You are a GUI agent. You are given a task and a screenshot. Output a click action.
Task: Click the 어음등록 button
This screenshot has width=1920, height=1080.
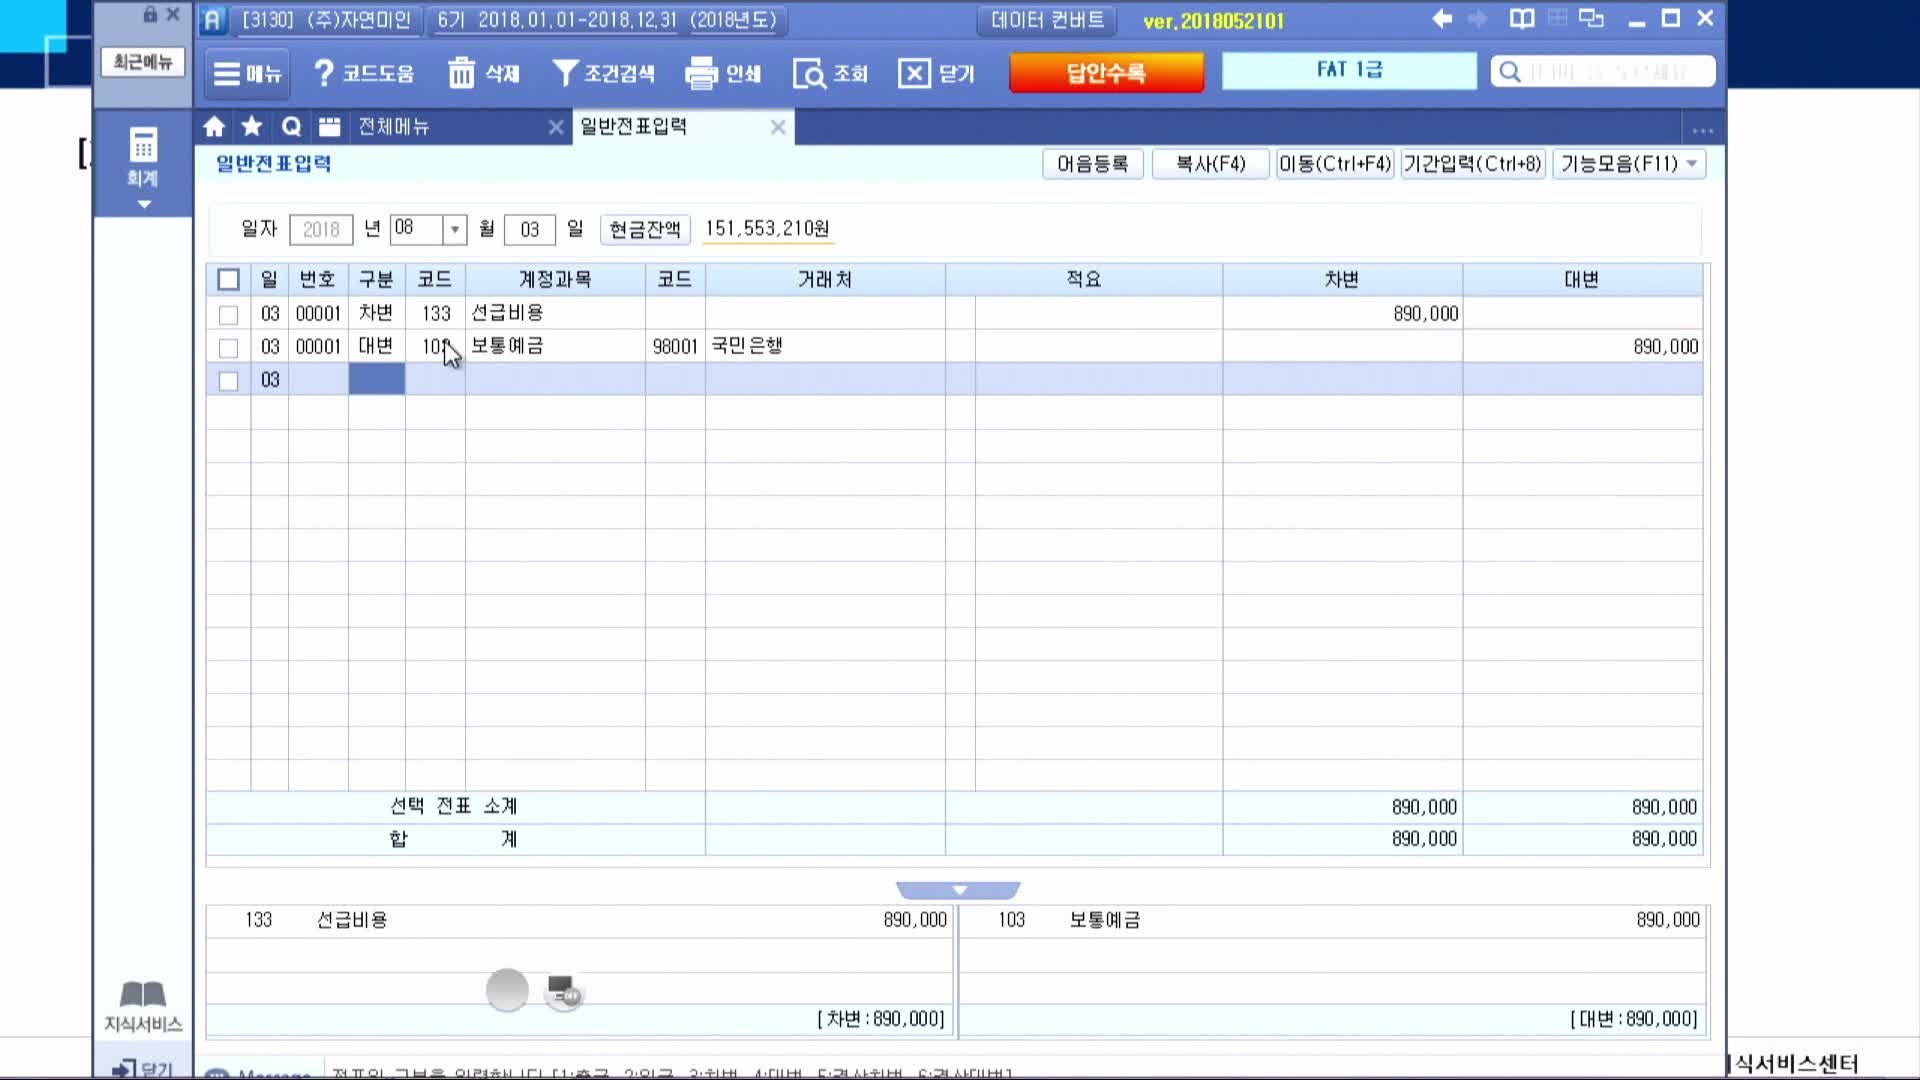(x=1092, y=164)
